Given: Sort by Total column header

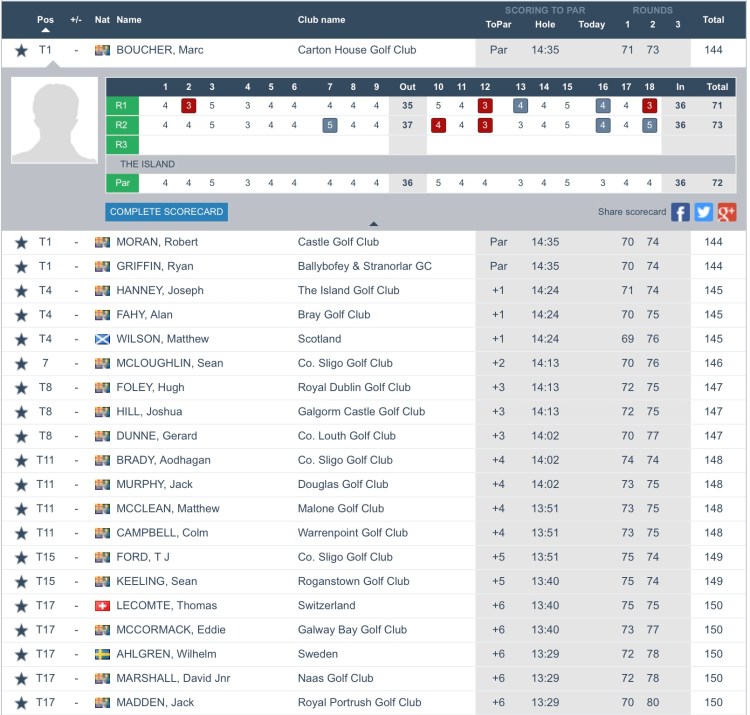Looking at the screenshot, I should pos(712,19).
